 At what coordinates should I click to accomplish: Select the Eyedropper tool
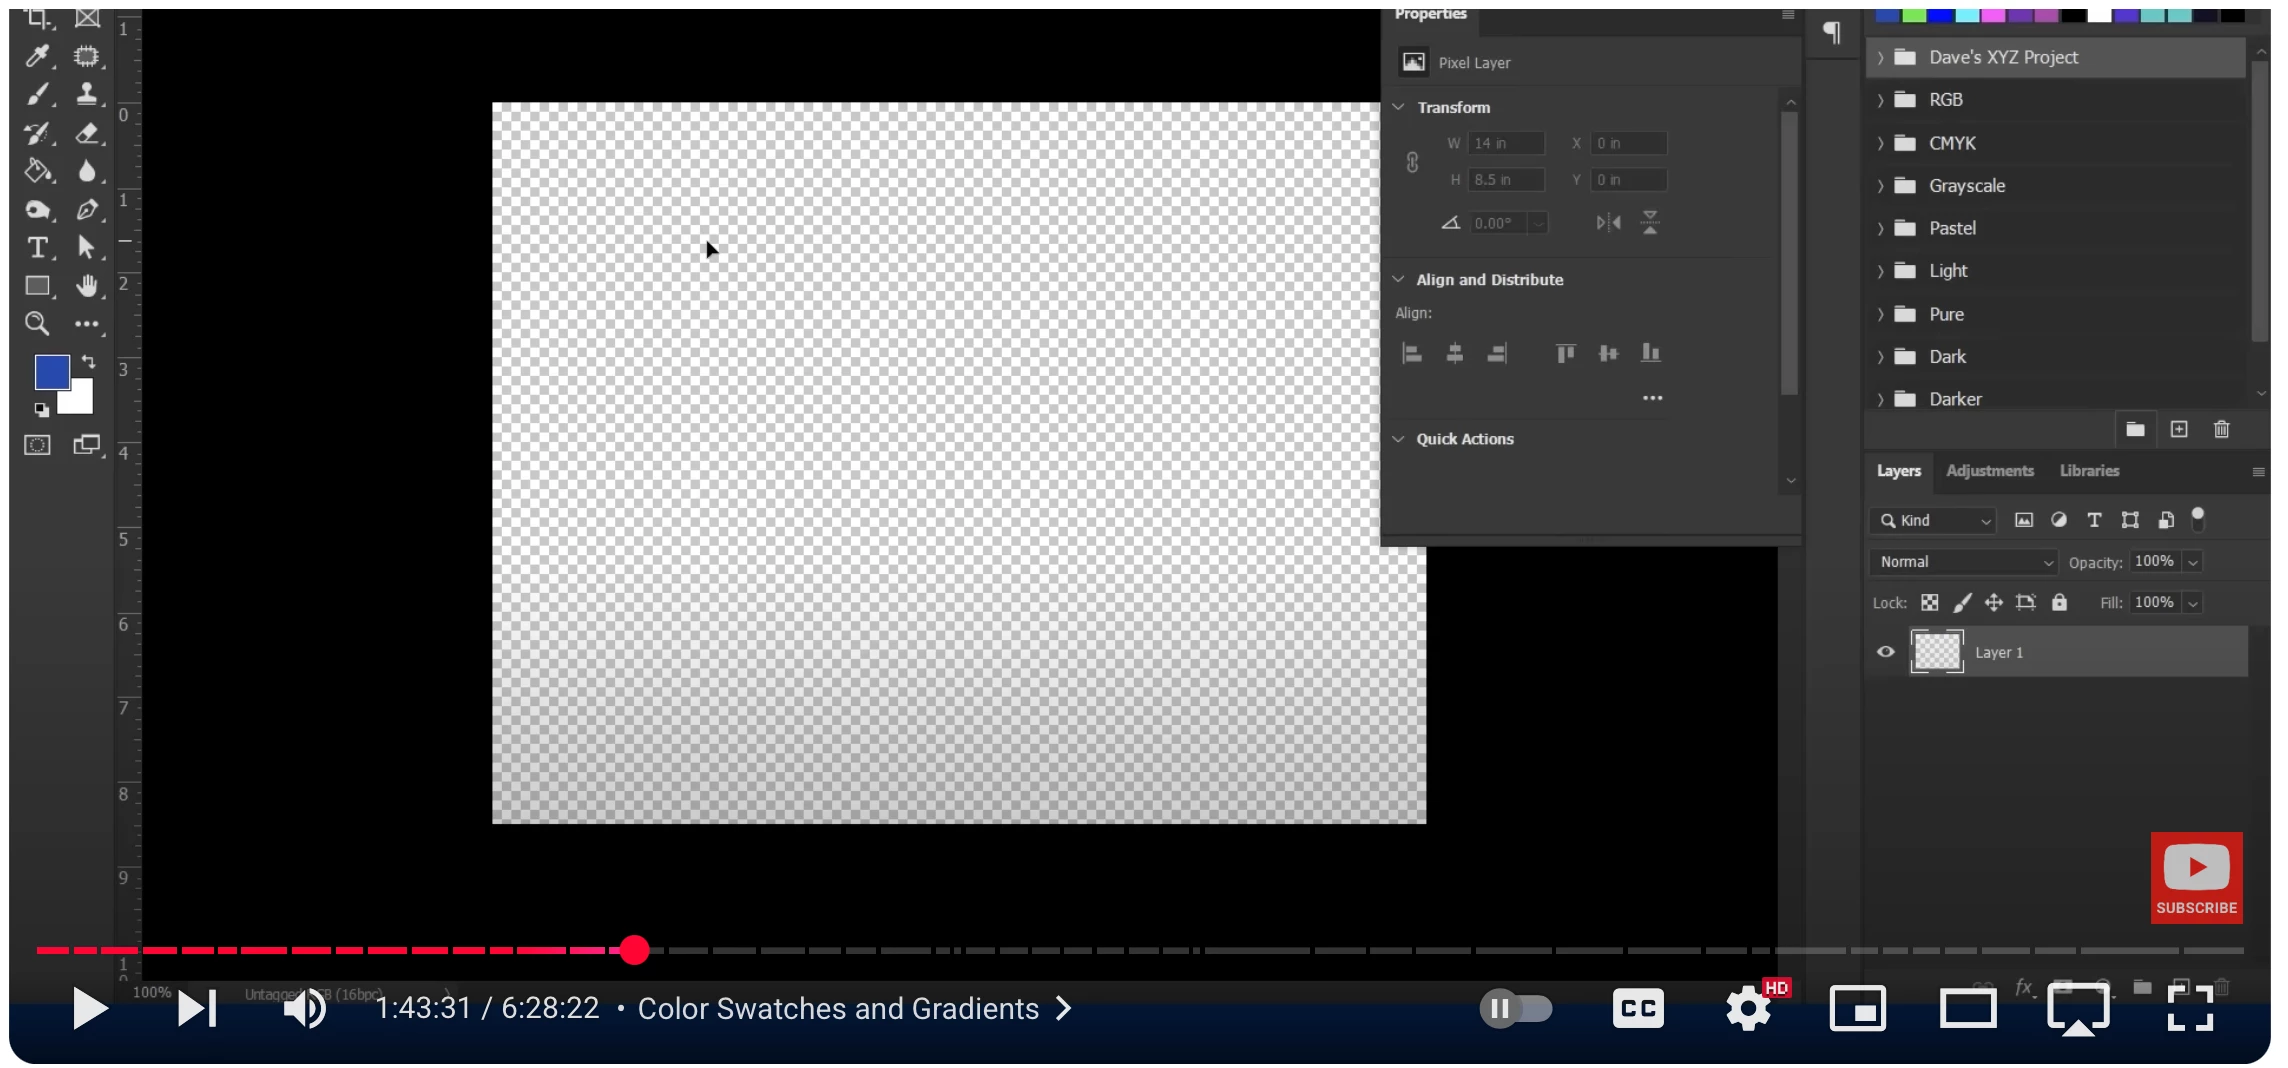pos(37,56)
